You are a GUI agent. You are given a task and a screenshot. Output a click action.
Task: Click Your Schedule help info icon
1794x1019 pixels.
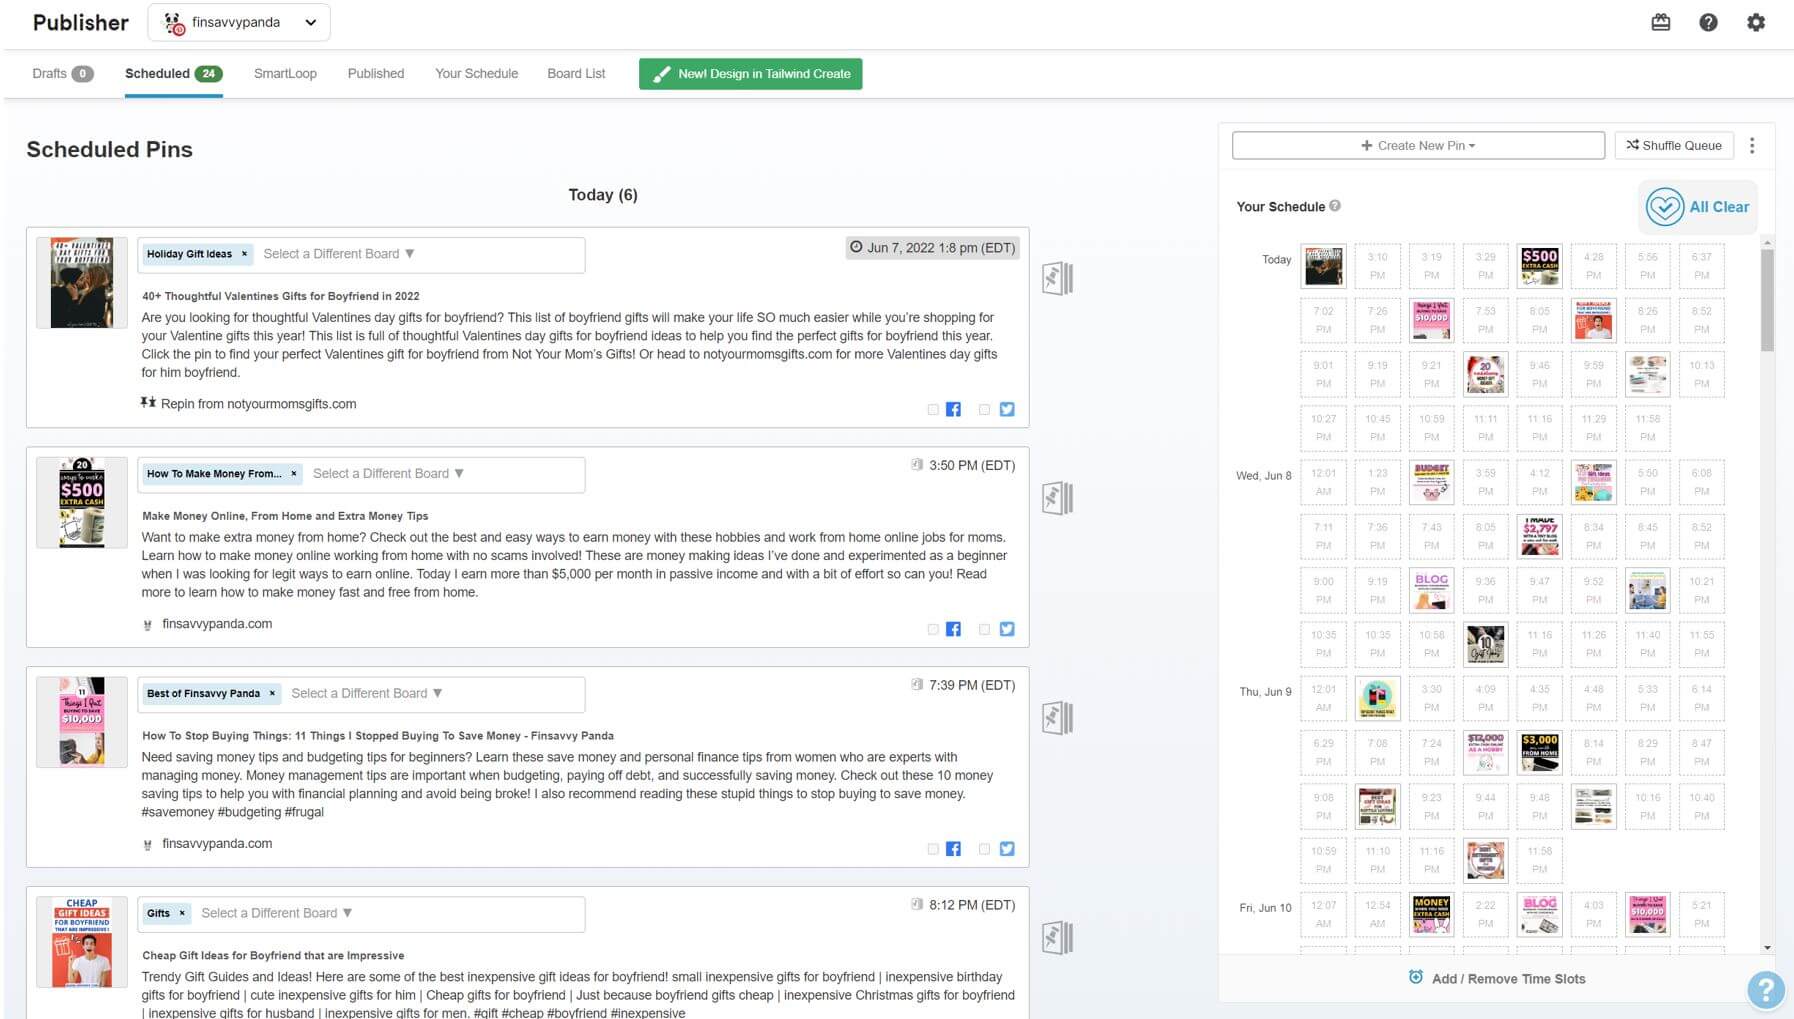1335,206
